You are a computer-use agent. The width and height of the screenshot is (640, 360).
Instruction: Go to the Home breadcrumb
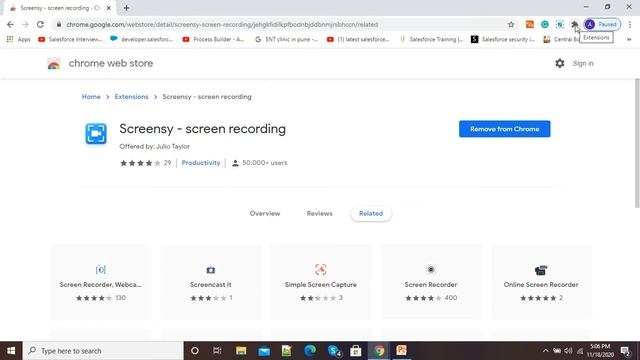pos(91,97)
